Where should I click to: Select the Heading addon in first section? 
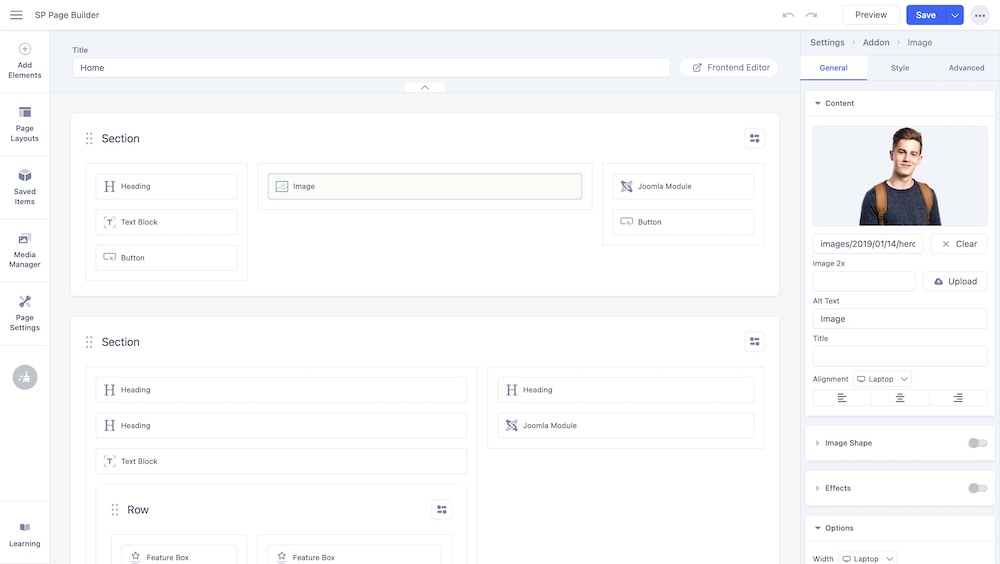[166, 186]
